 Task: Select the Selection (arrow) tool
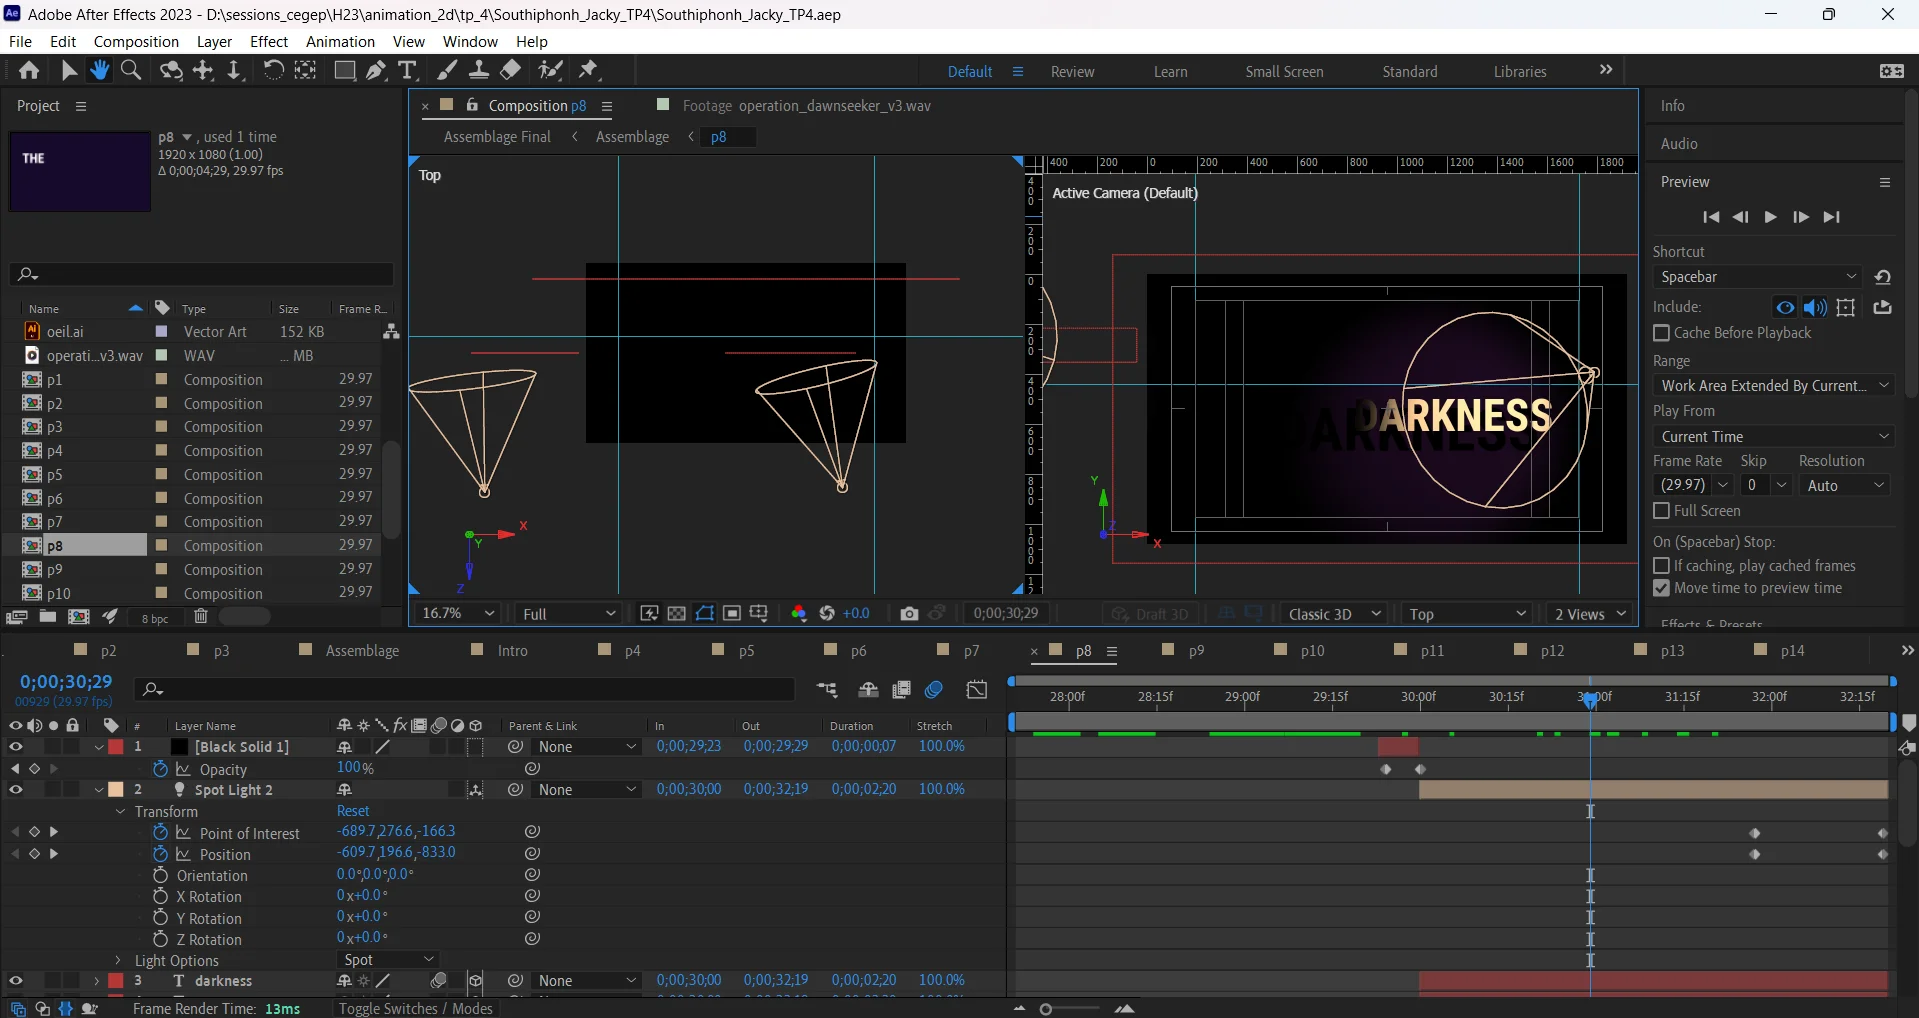[x=68, y=70]
